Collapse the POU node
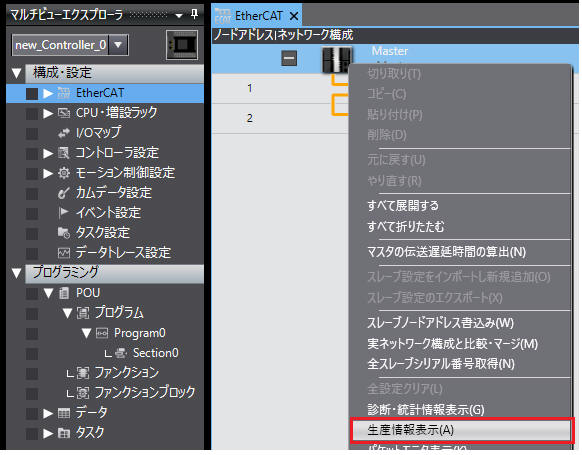 coord(48,294)
